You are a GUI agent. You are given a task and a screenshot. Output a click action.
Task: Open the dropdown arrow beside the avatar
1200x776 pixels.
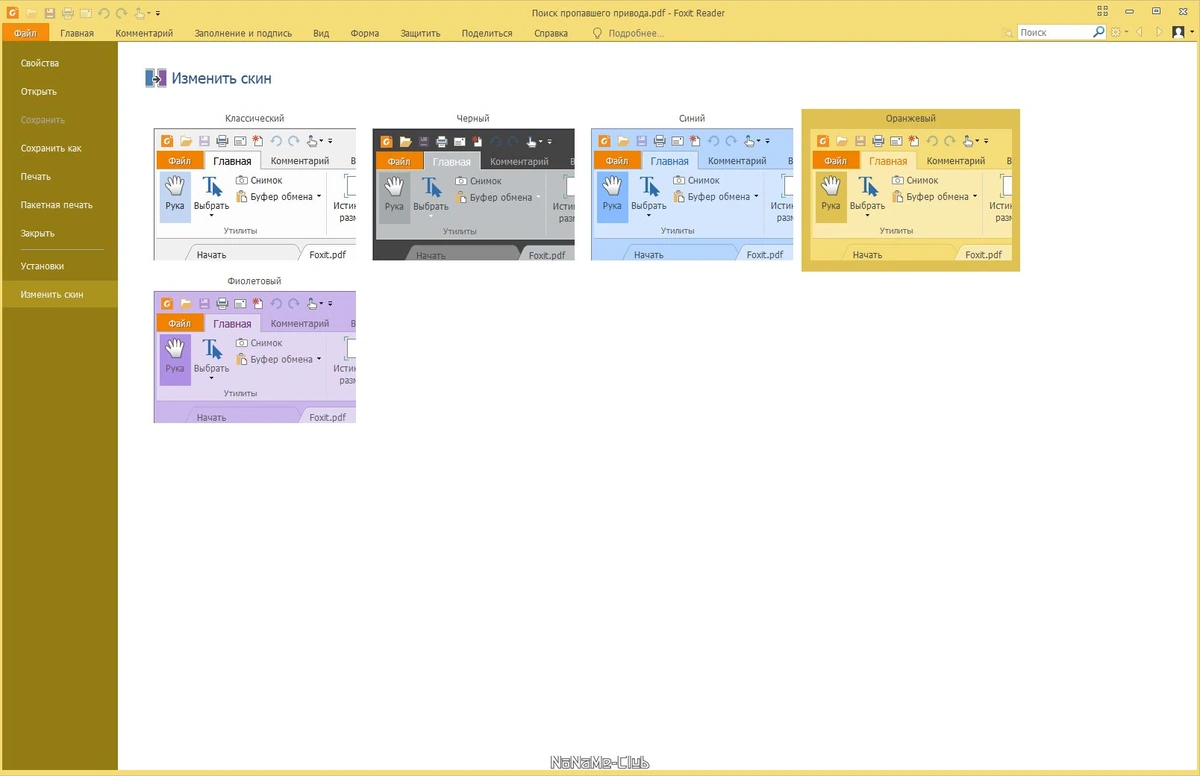(x=1192, y=32)
